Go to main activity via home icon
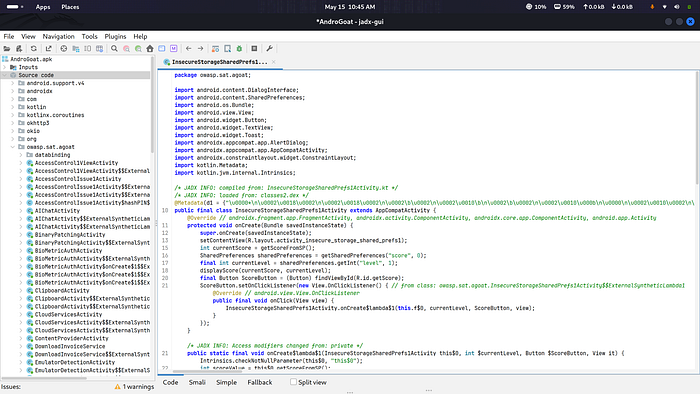The image size is (700, 394). coord(150,49)
